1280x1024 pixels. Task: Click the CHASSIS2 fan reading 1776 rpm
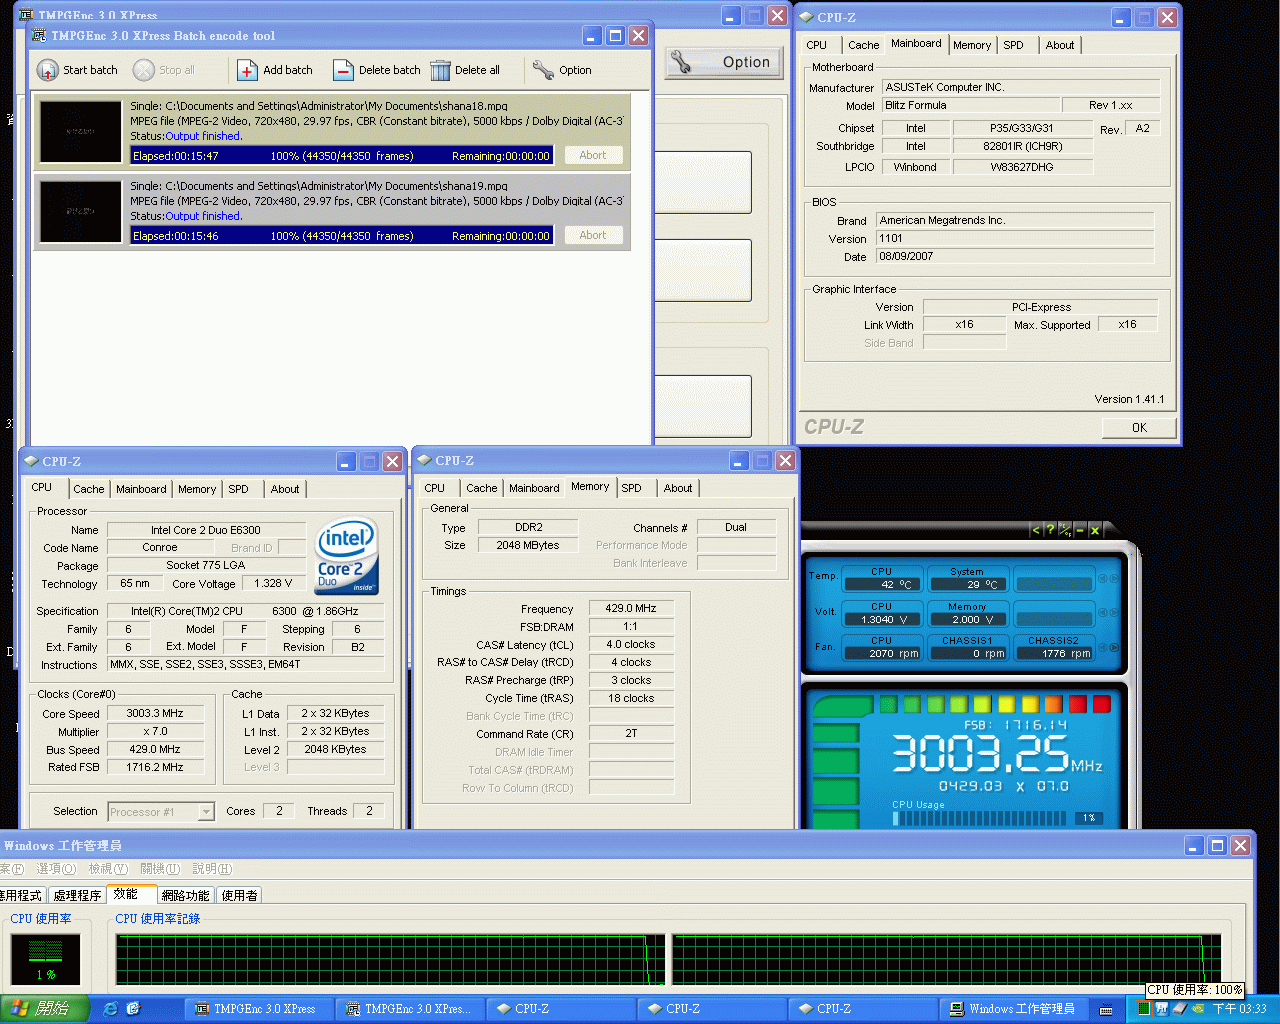[x=1054, y=653]
